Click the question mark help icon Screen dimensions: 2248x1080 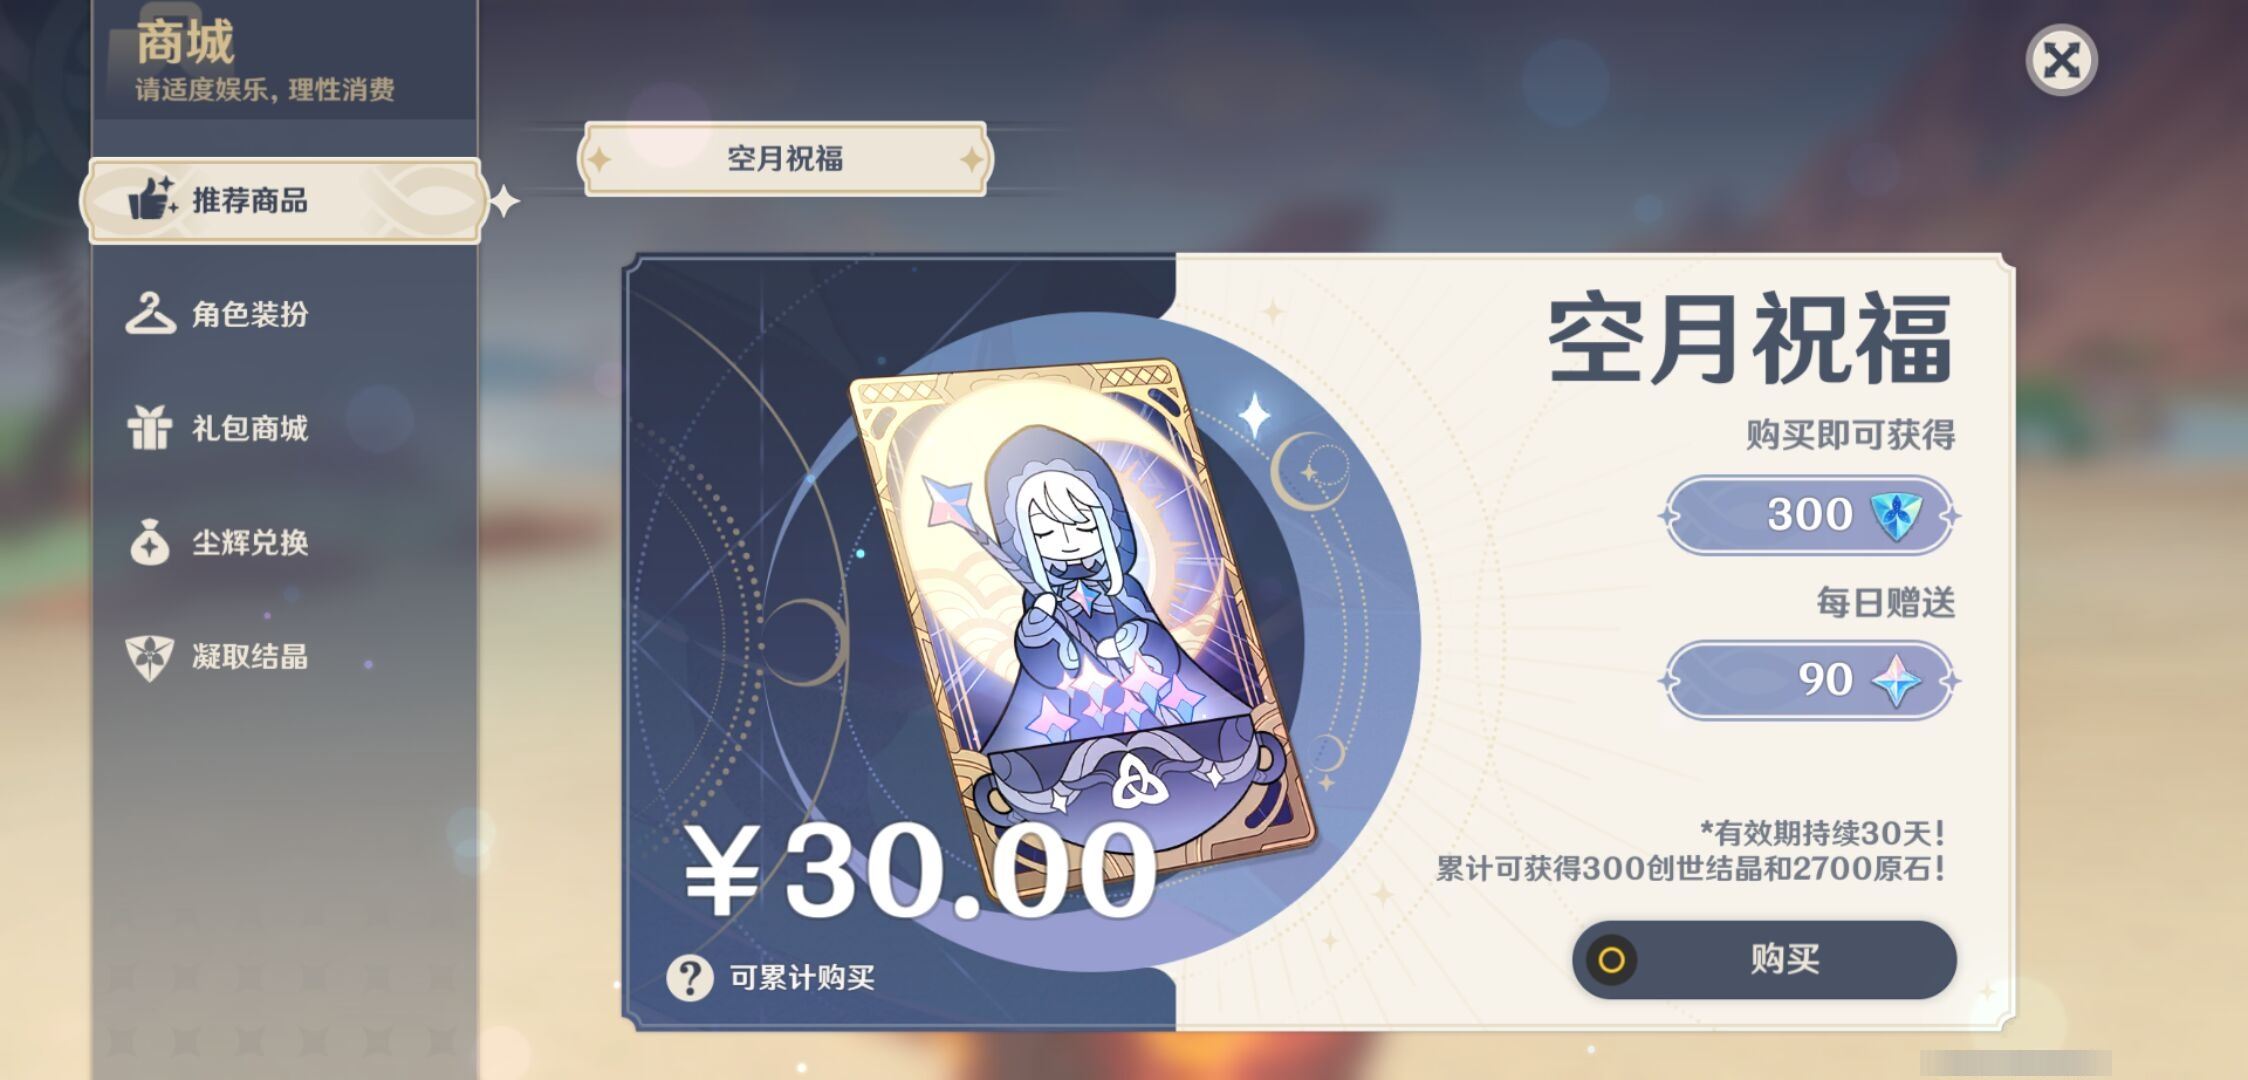tap(690, 977)
